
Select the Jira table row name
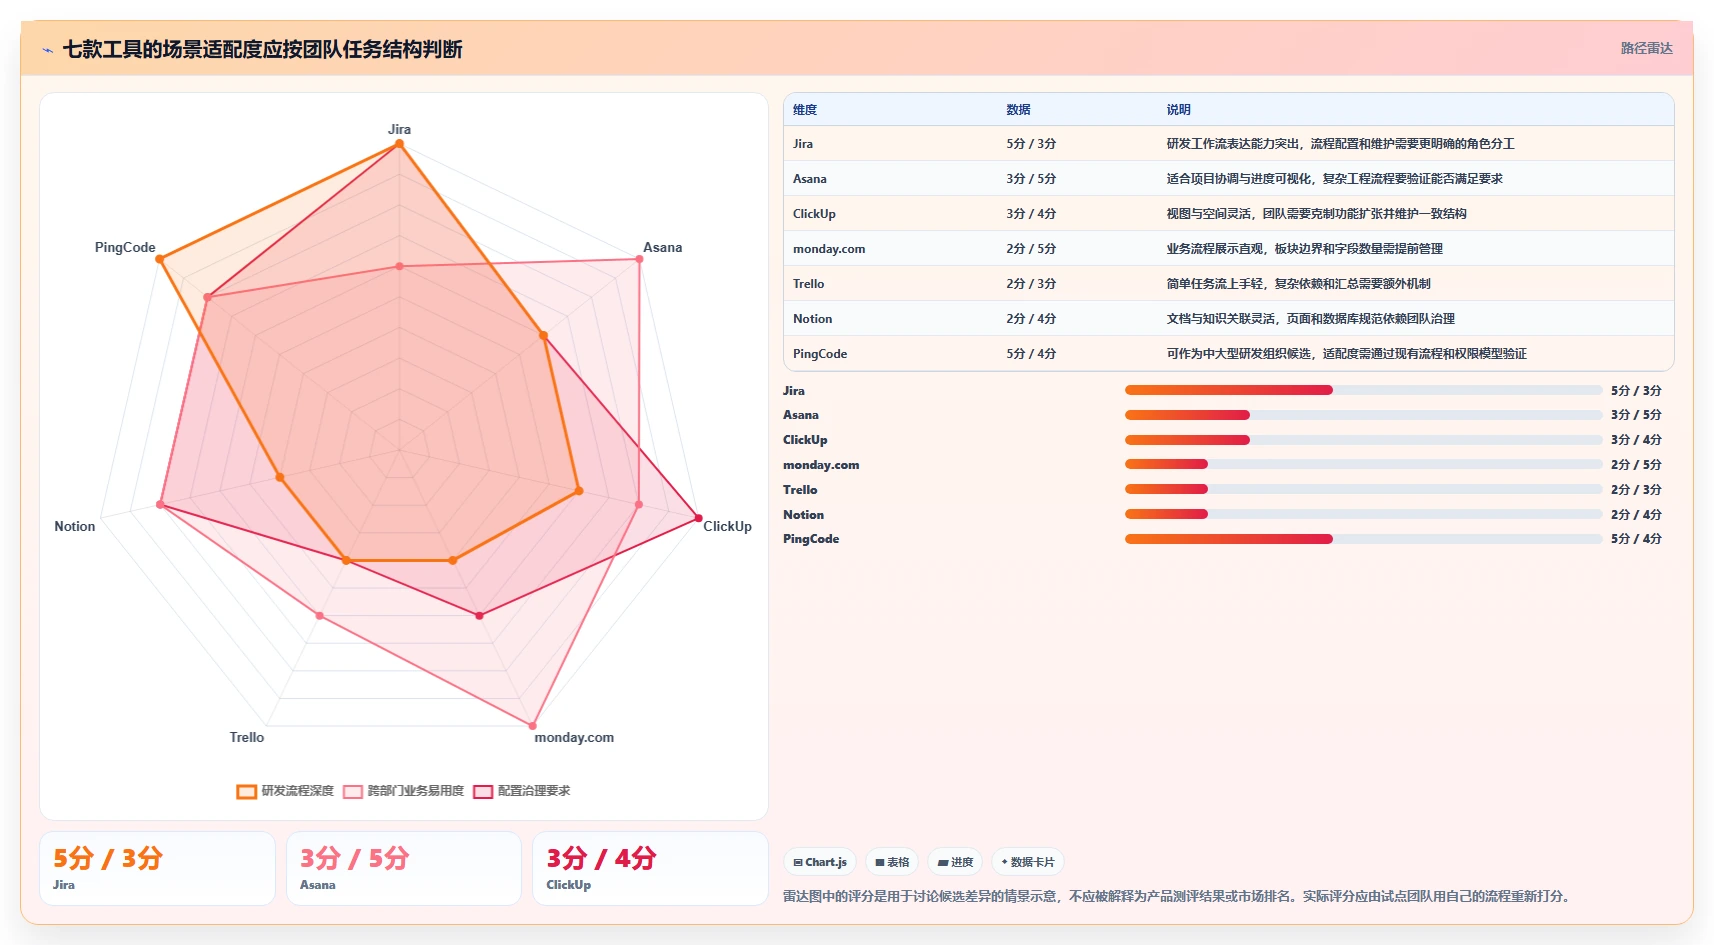(803, 144)
